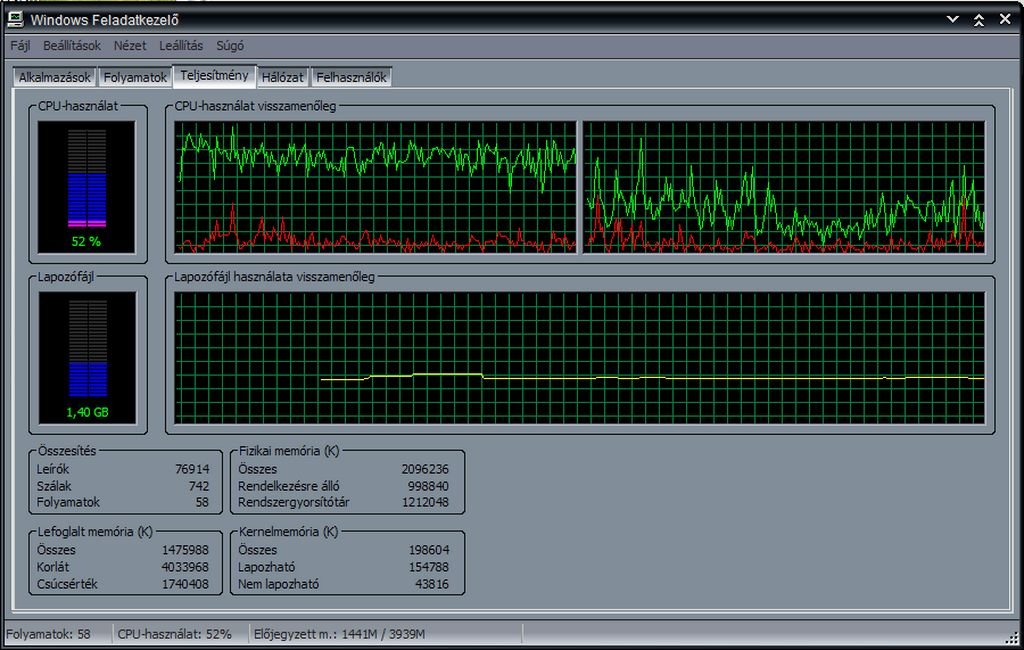Click the first CPU core history graph
The image size is (1024, 650).
tap(376, 187)
